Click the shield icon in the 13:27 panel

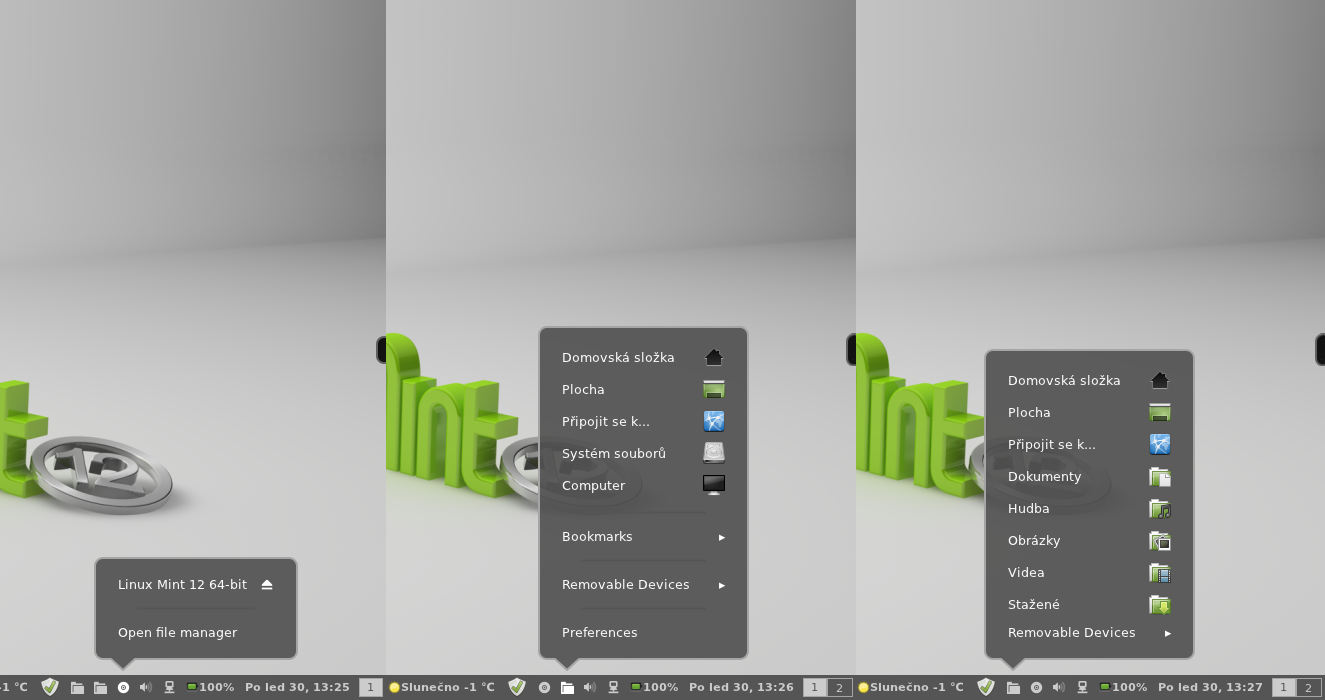986,687
